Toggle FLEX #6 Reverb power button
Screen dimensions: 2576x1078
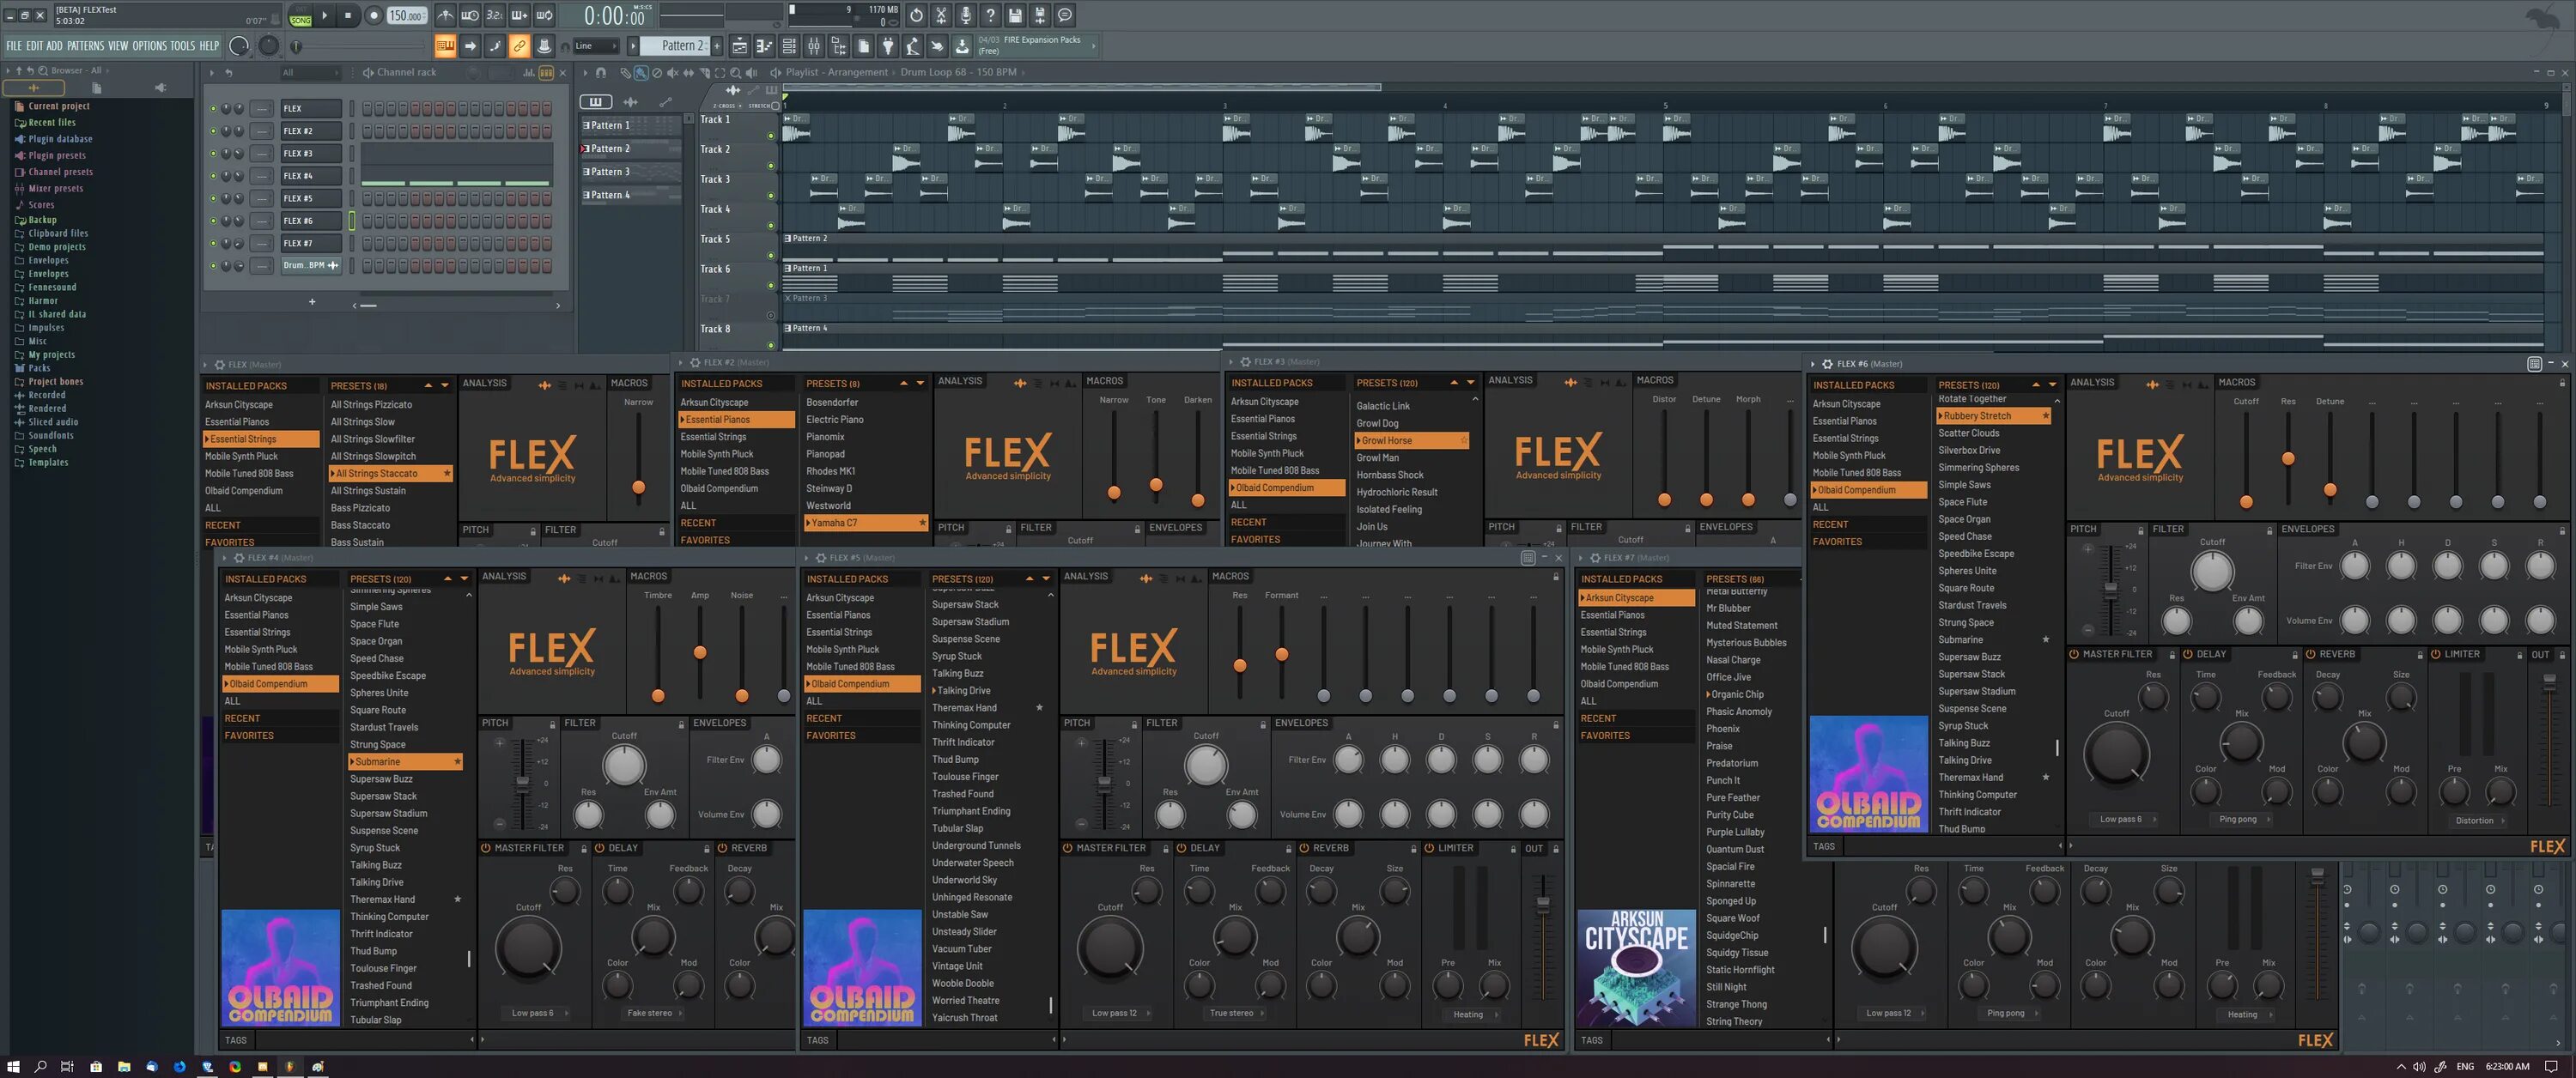2310,655
